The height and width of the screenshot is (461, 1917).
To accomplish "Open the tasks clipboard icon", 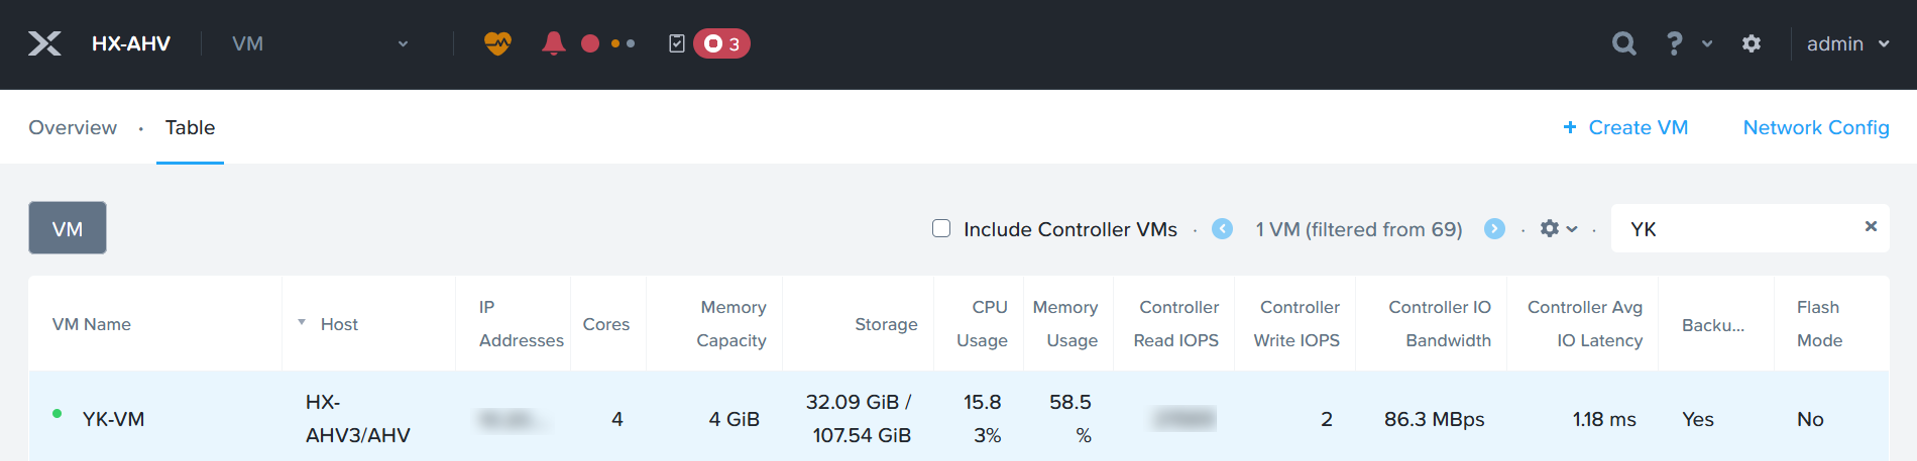I will [x=677, y=43].
